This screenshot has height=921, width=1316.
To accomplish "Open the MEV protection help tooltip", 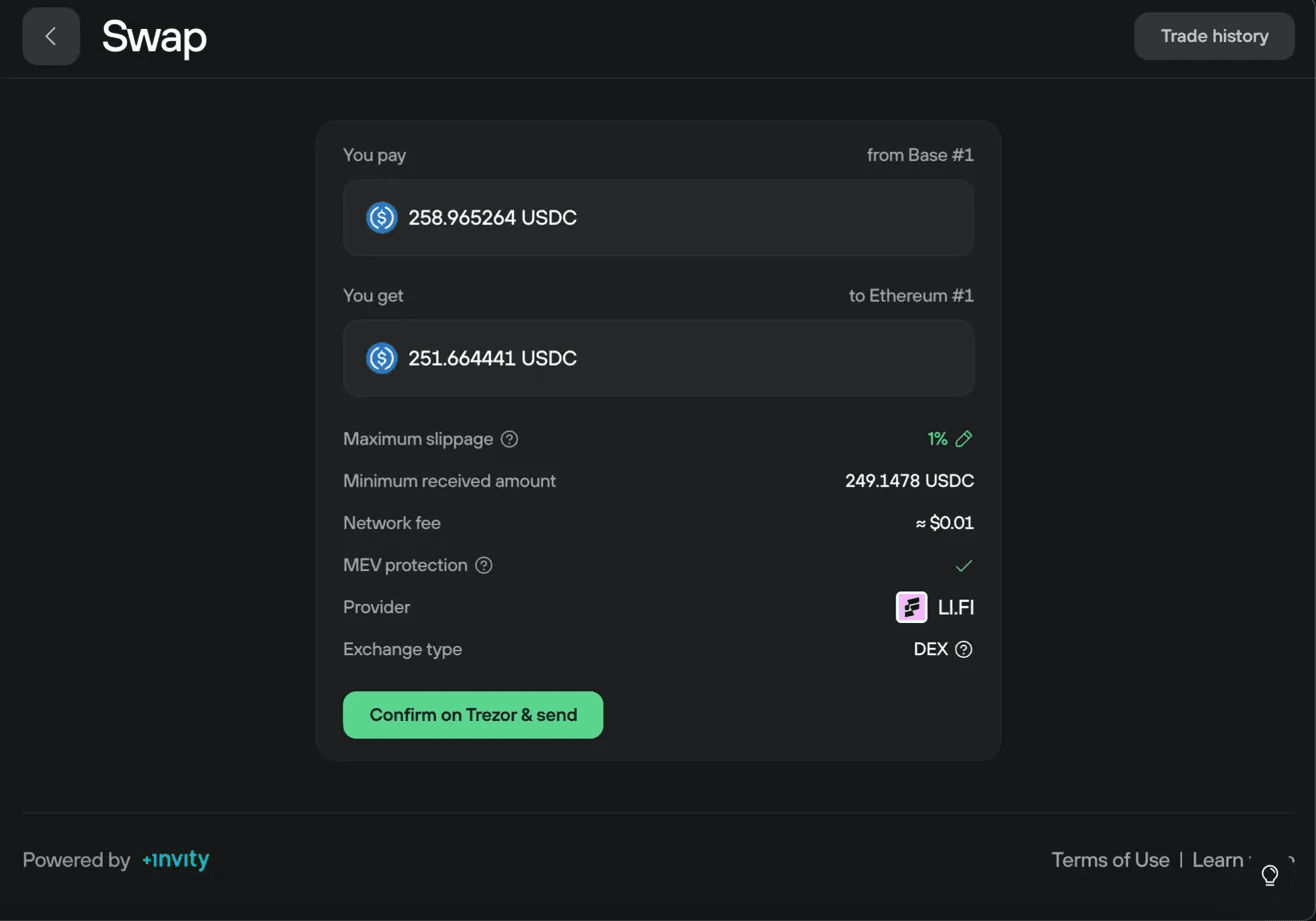I will click(x=484, y=565).
